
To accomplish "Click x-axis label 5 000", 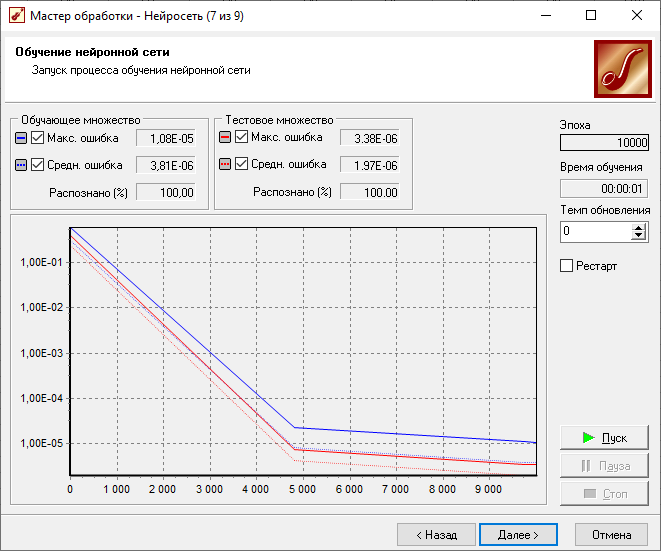I will (x=302, y=489).
